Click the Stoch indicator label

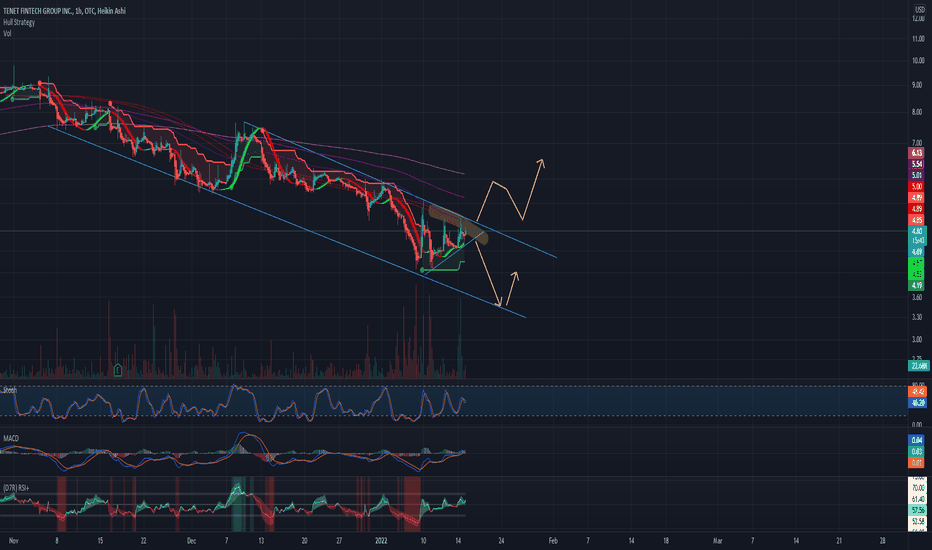[10, 390]
